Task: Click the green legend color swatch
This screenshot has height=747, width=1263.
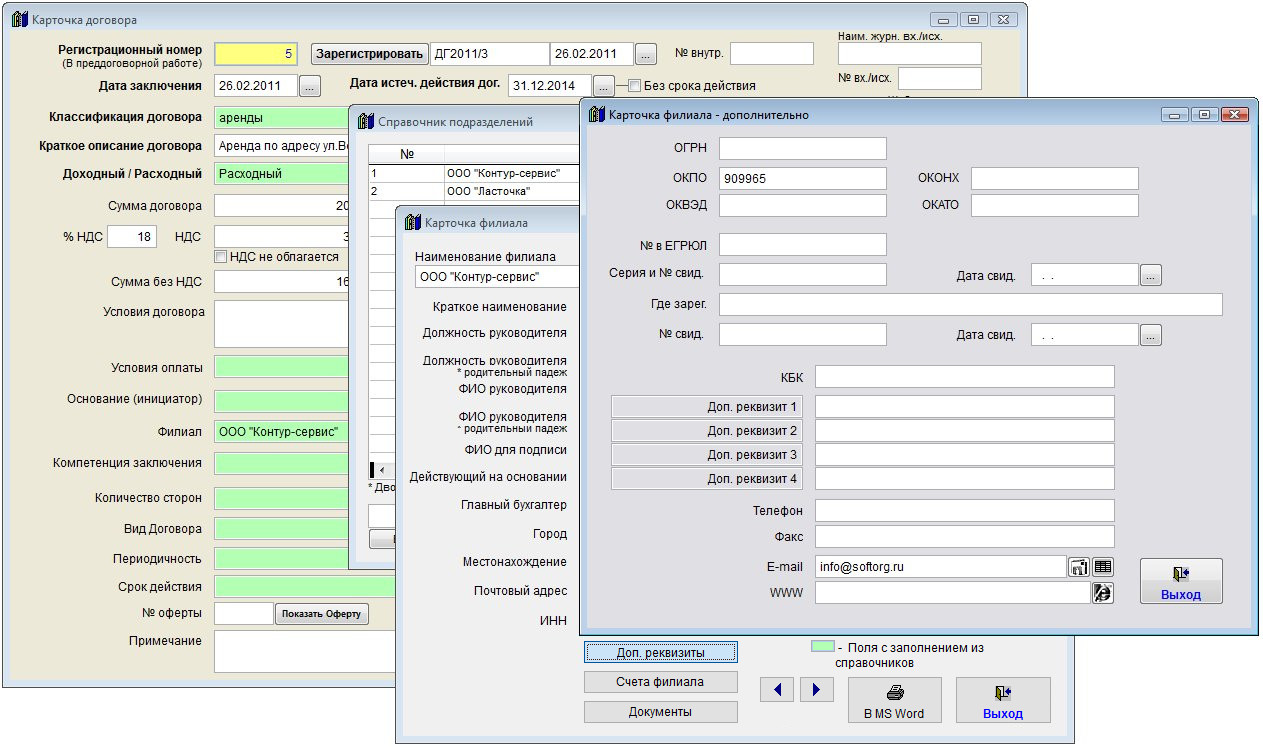Action: 822,648
